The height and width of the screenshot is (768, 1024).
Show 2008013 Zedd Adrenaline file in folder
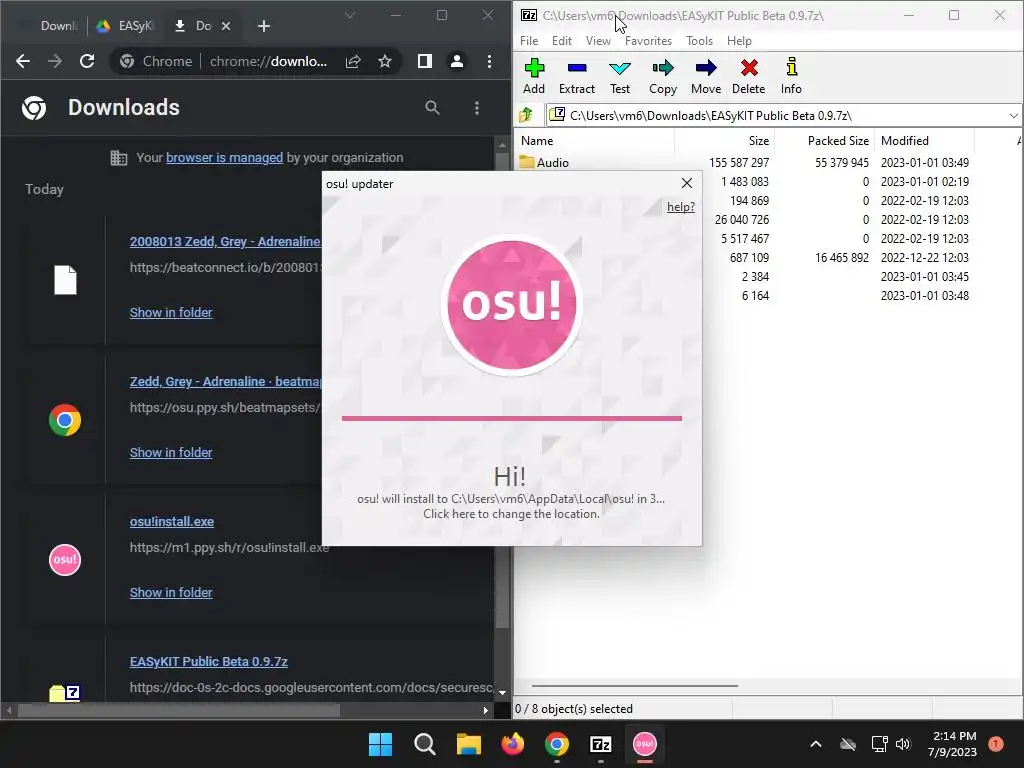tap(170, 312)
